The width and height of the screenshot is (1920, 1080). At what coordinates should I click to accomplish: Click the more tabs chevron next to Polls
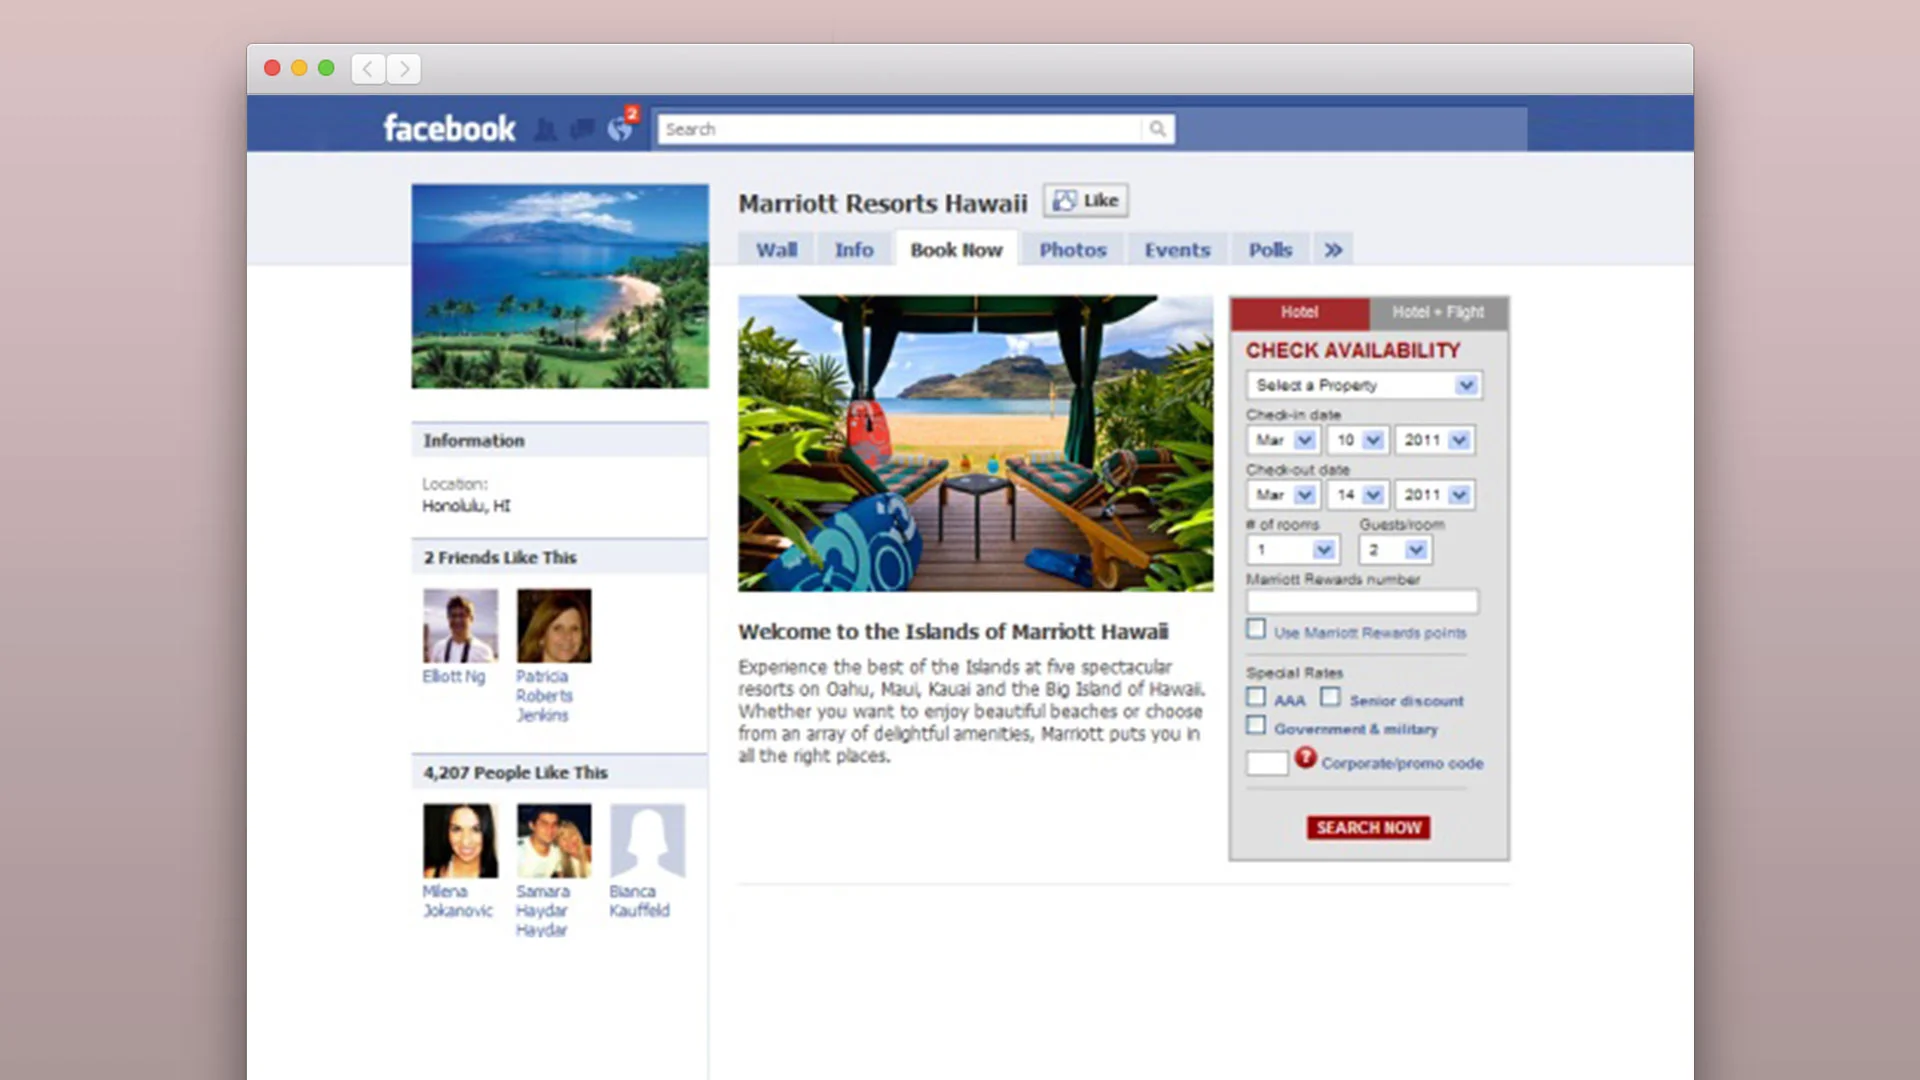pos(1333,250)
